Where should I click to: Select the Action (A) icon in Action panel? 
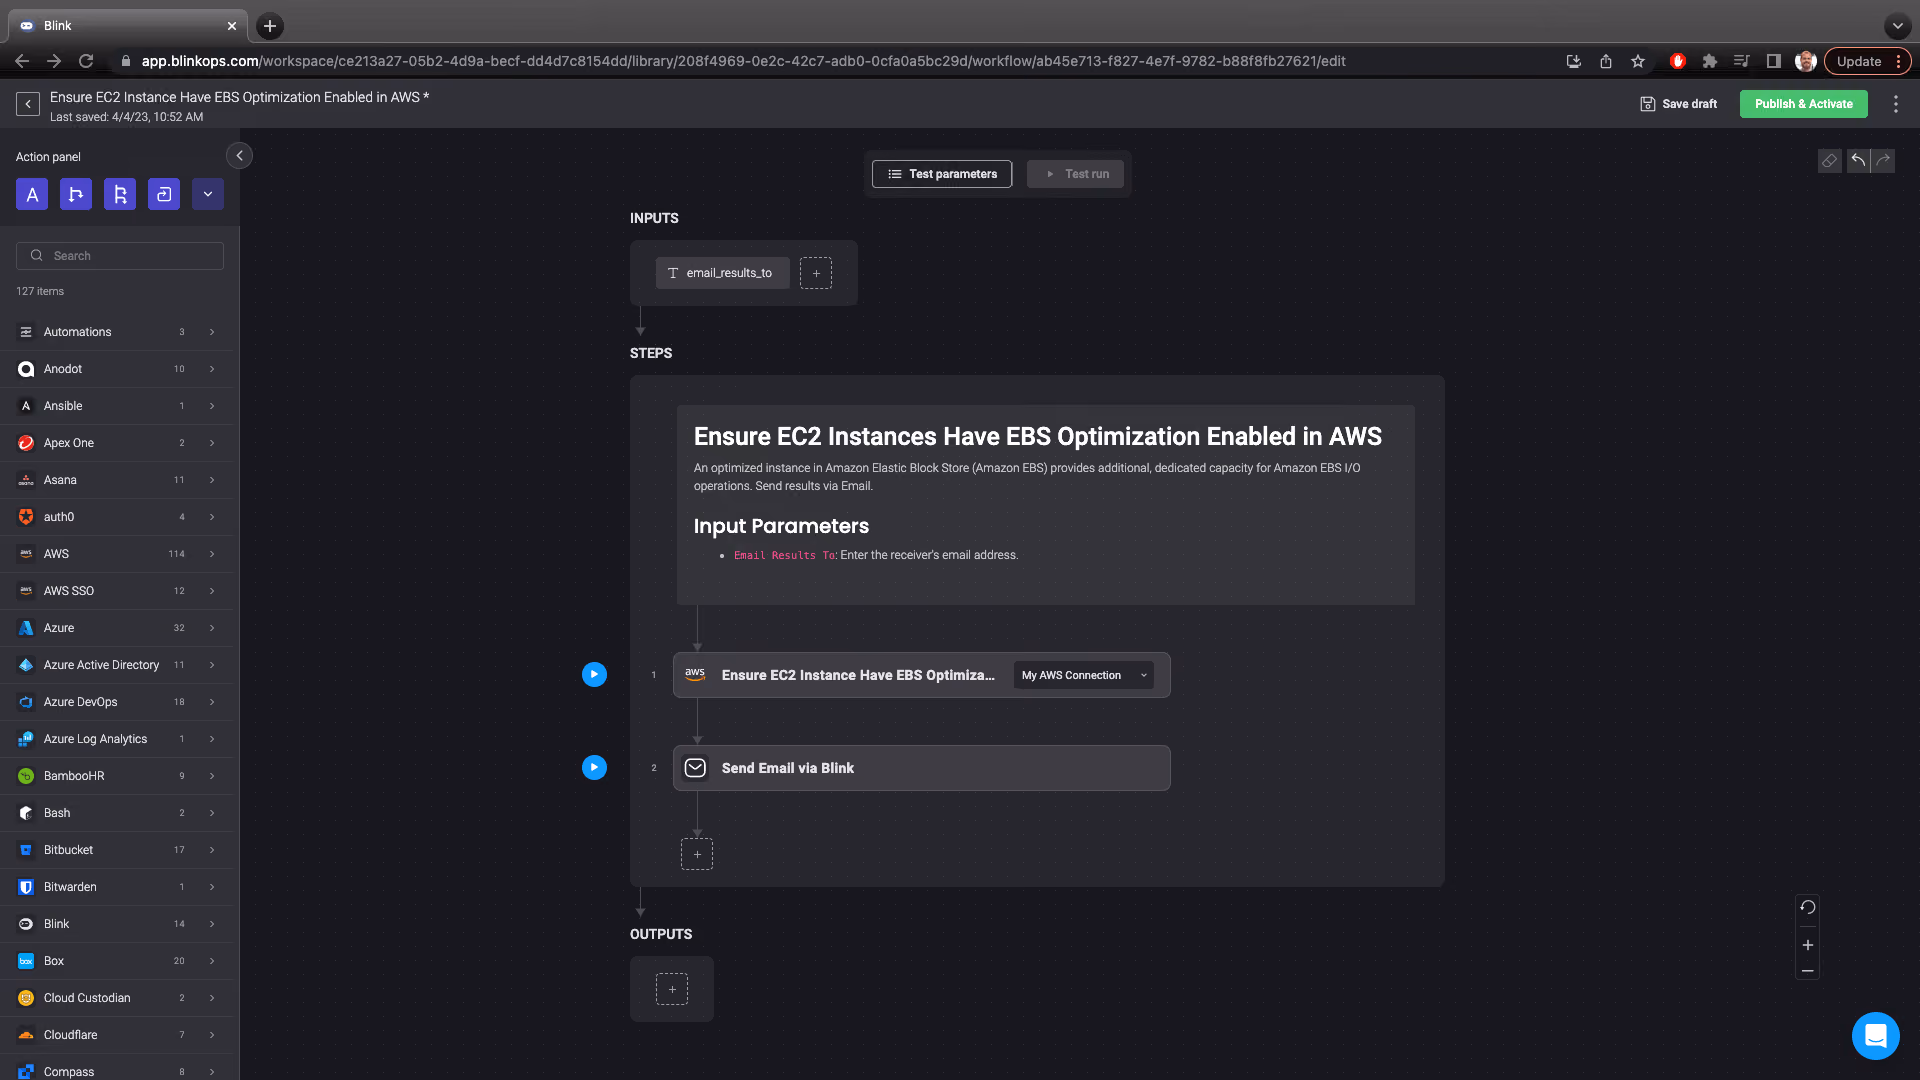(x=32, y=194)
